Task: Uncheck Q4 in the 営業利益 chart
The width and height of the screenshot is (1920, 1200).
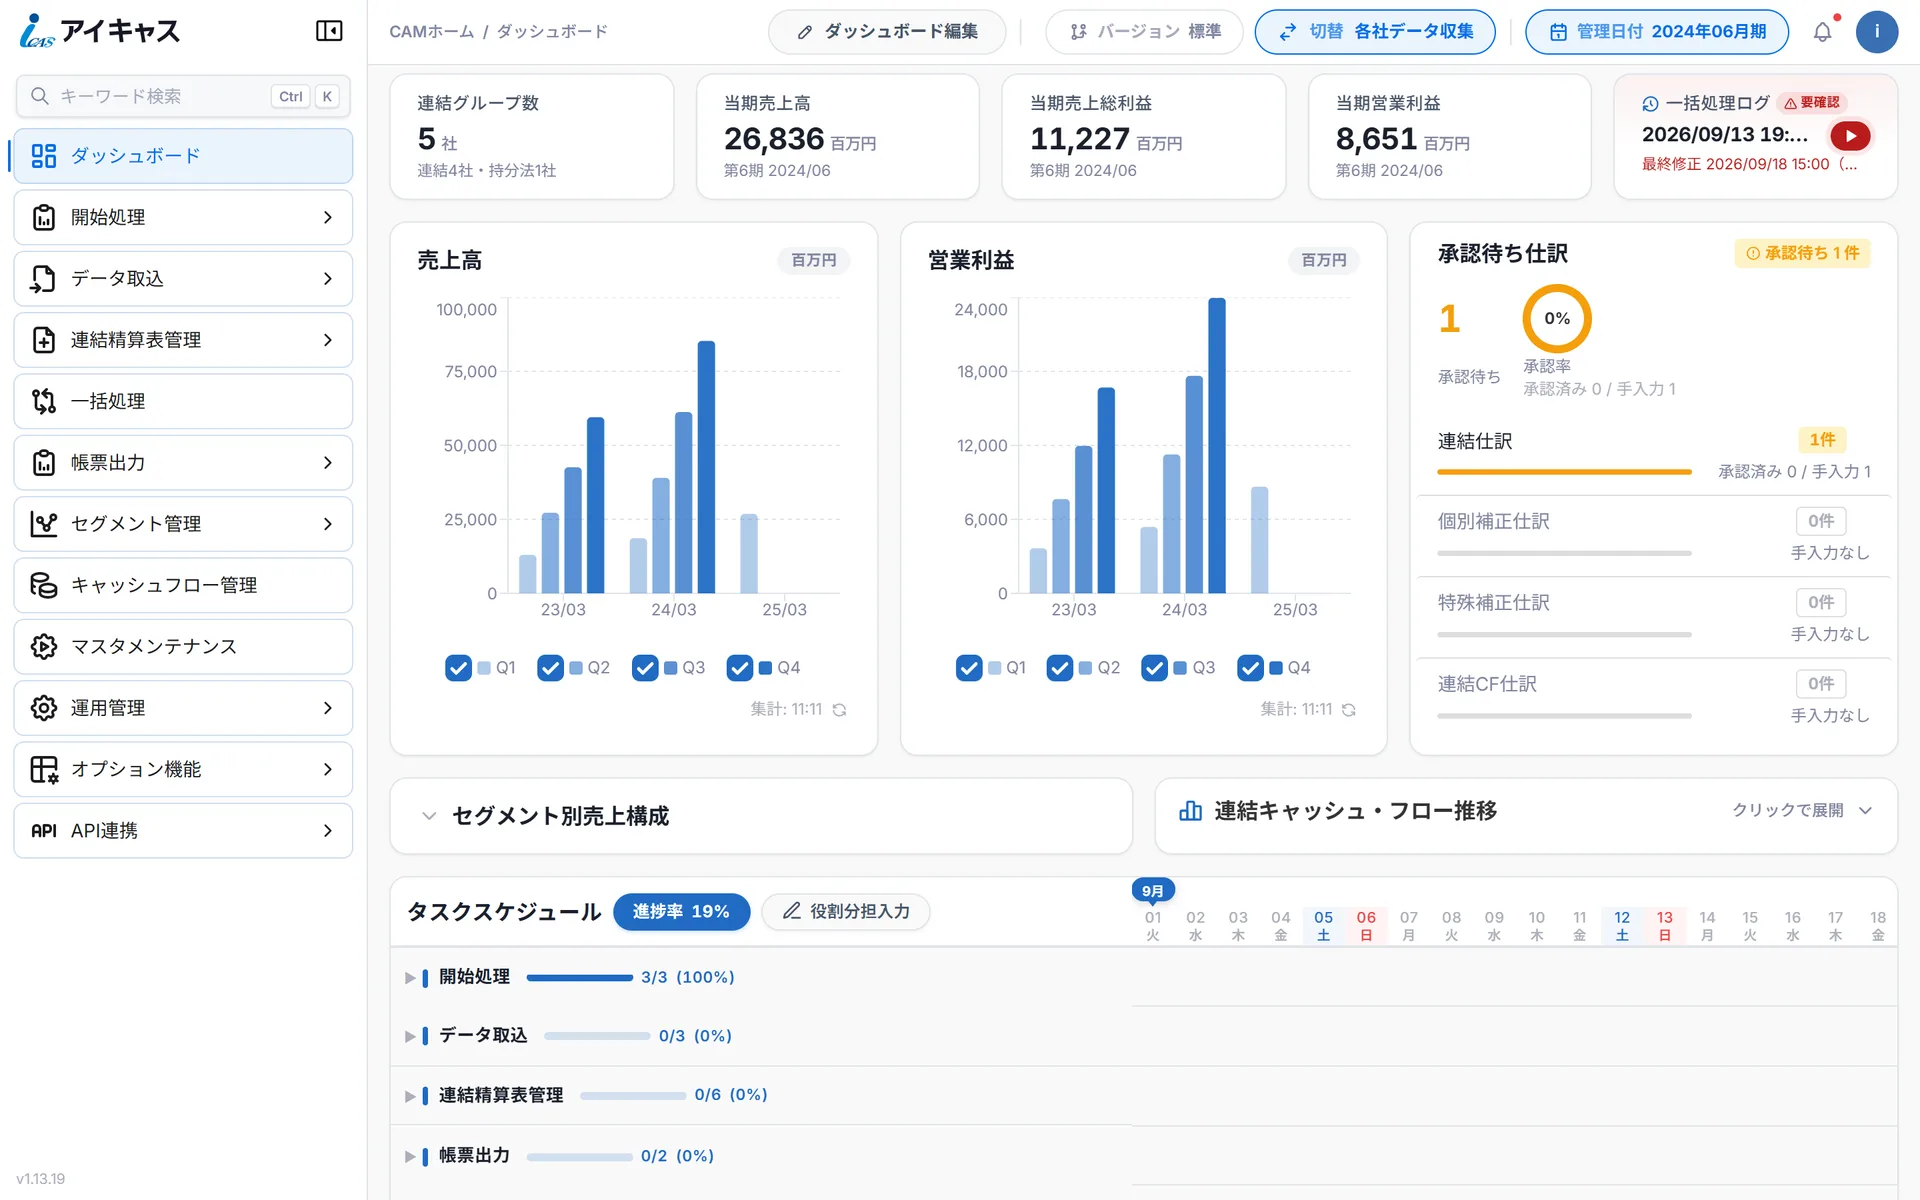Action: pos(1250,668)
